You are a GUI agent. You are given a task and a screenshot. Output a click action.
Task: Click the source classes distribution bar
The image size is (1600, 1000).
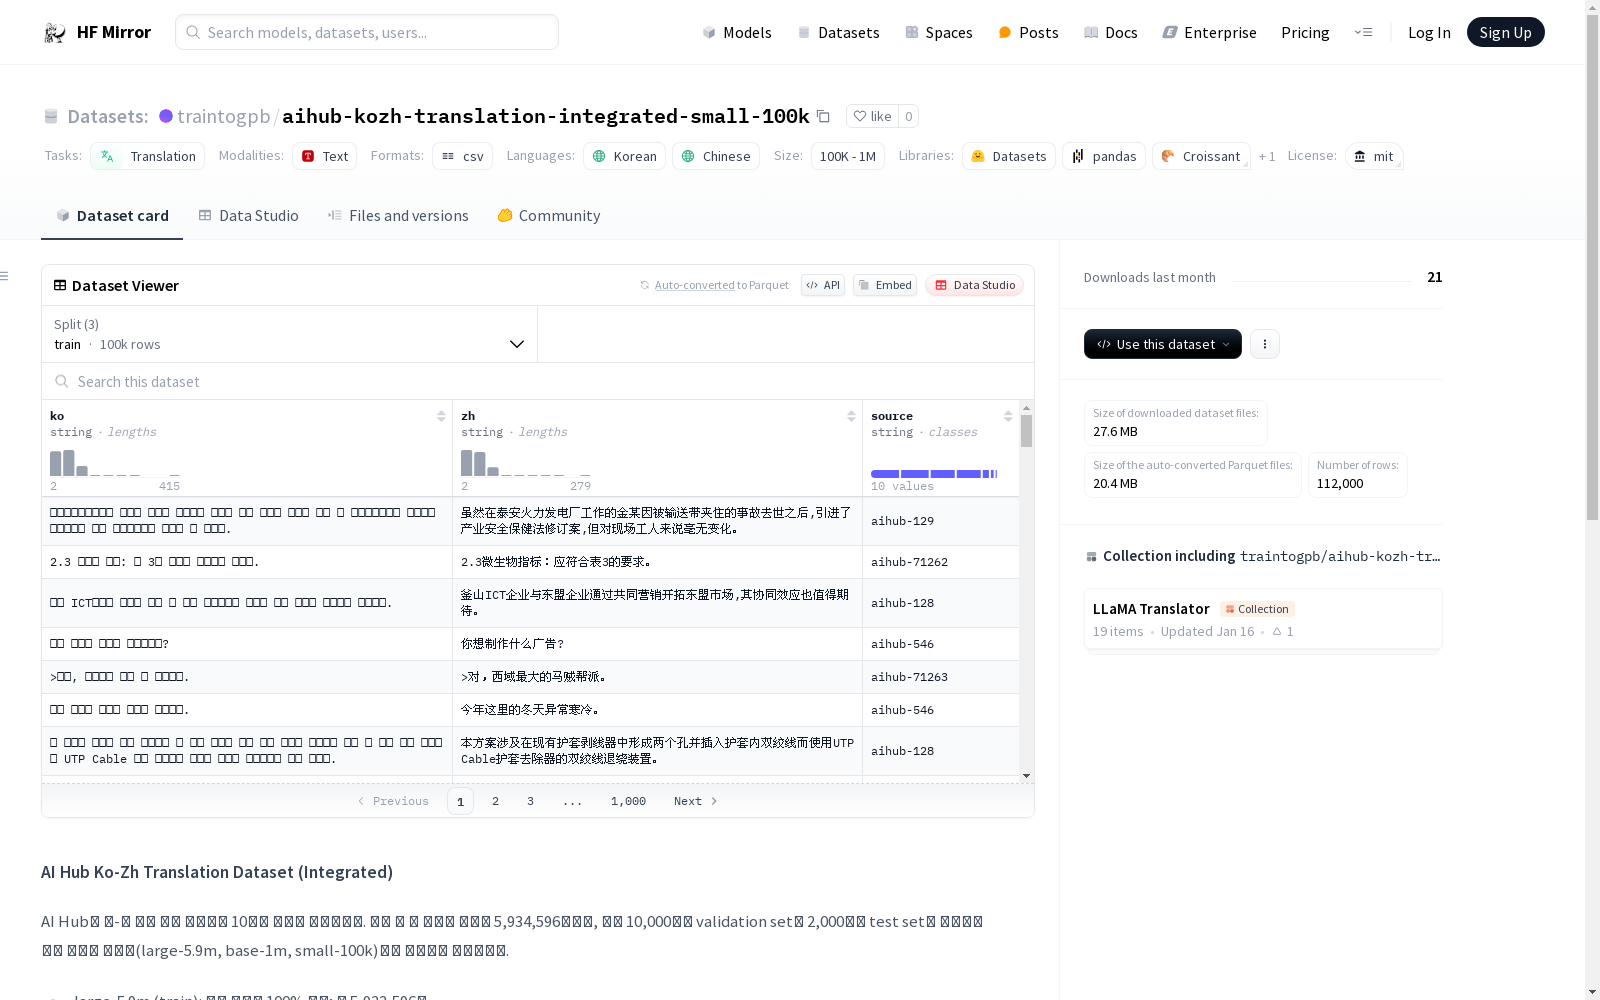(x=934, y=474)
